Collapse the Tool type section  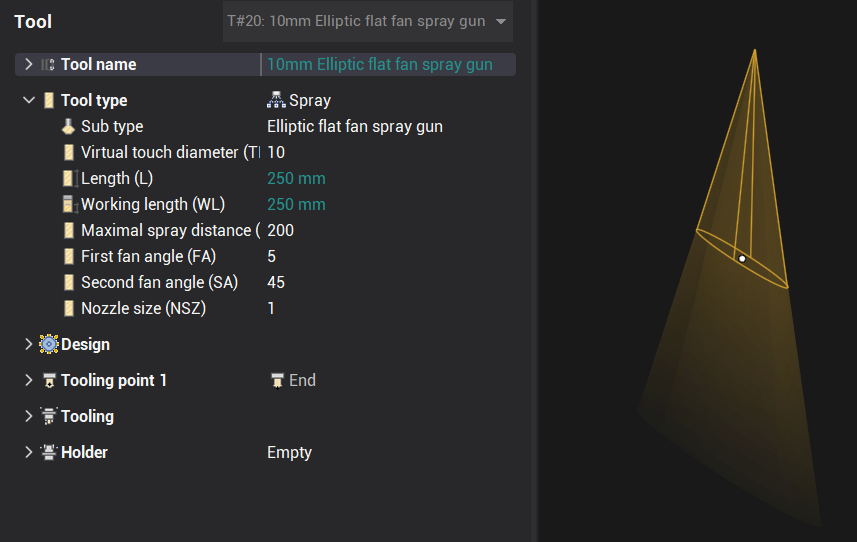pos(29,100)
